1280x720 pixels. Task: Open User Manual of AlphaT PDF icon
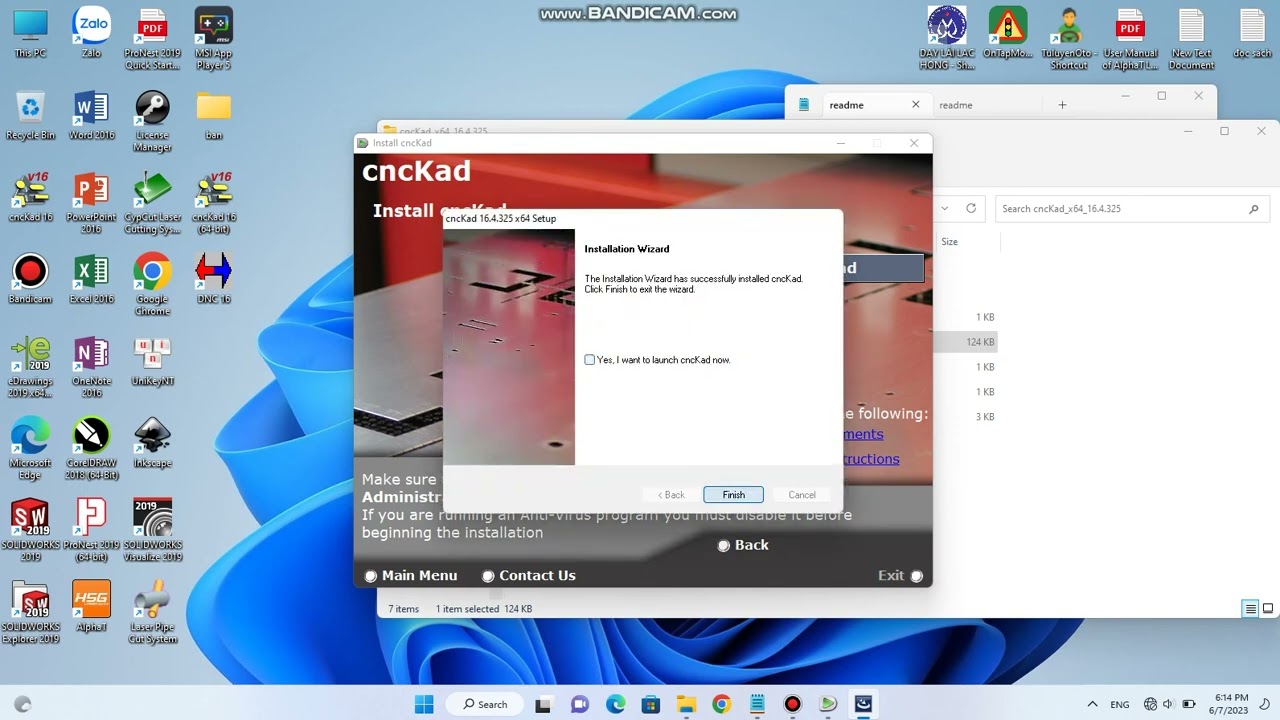click(x=1130, y=39)
